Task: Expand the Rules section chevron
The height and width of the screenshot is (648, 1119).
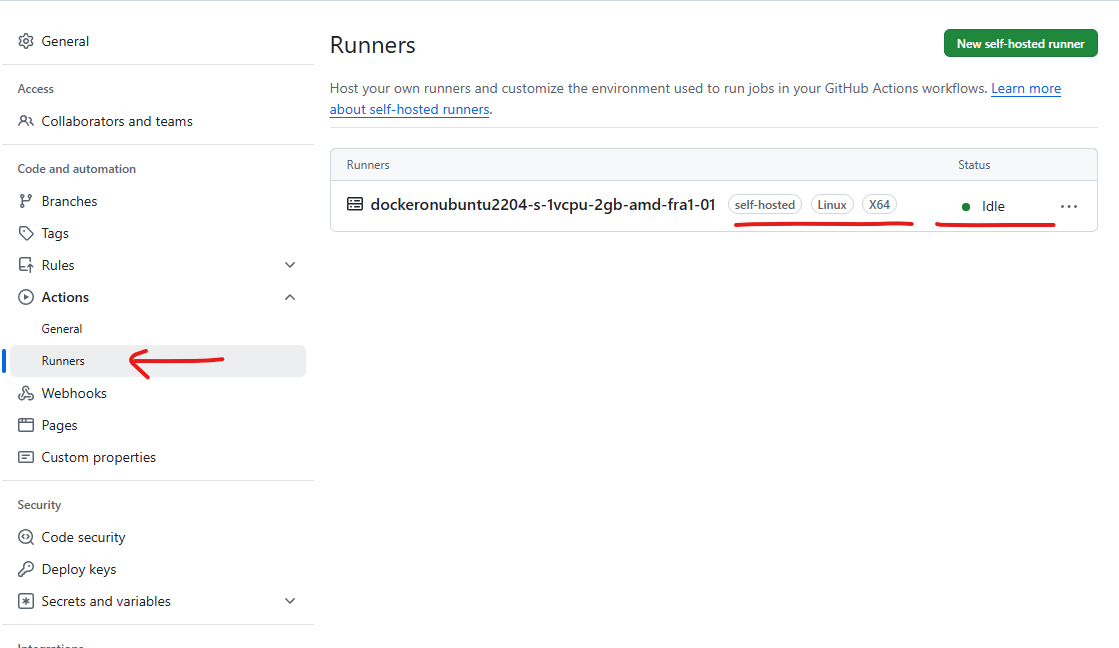Action: tap(290, 264)
